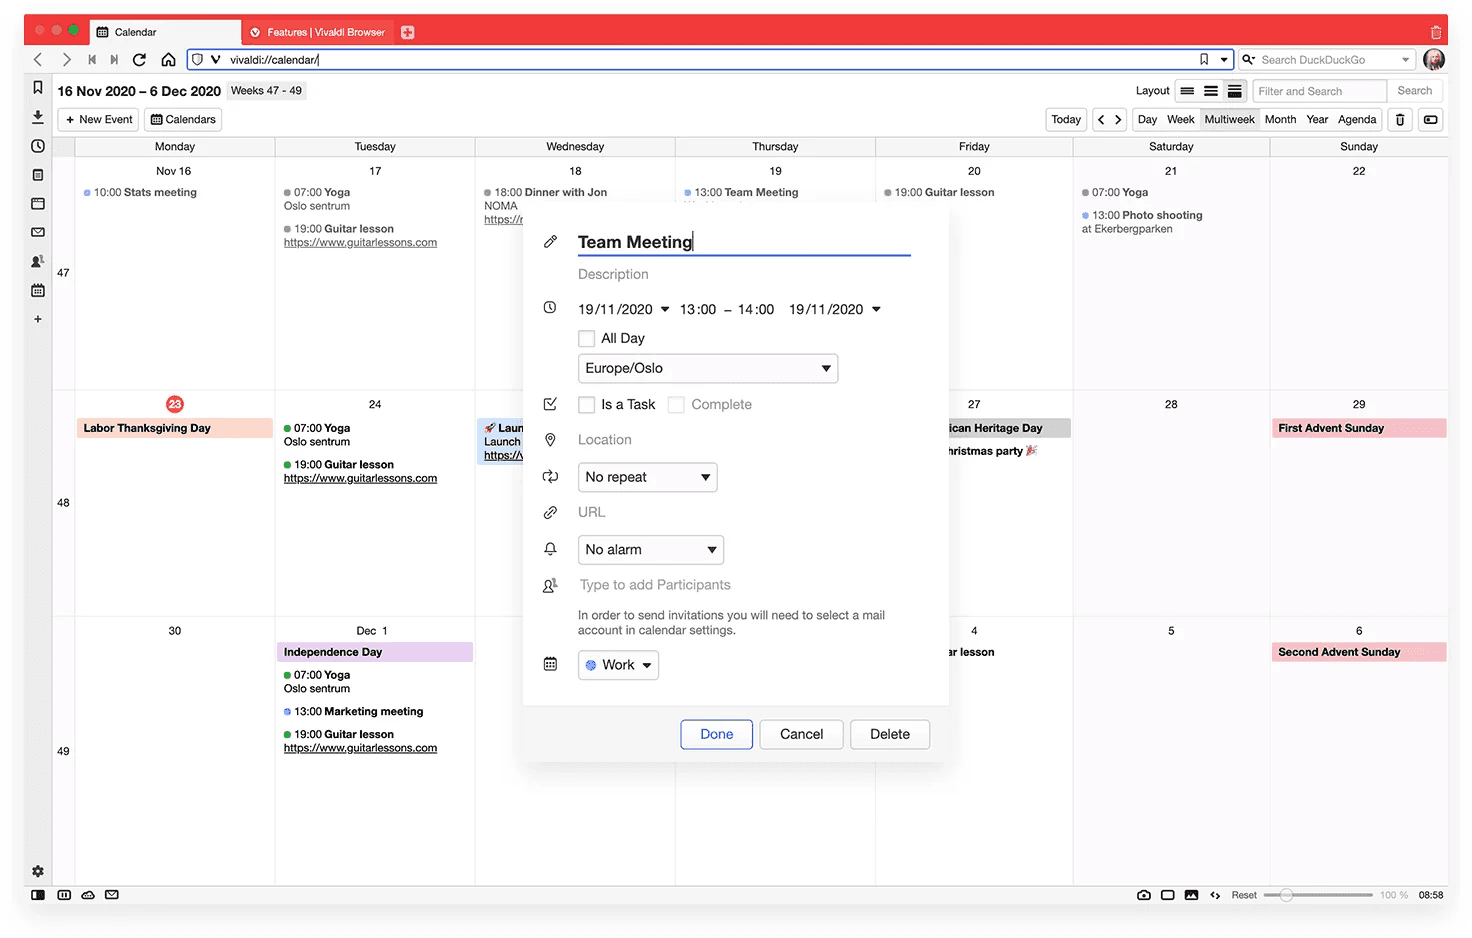Open the Mail panel in the sidebar

pos(37,232)
